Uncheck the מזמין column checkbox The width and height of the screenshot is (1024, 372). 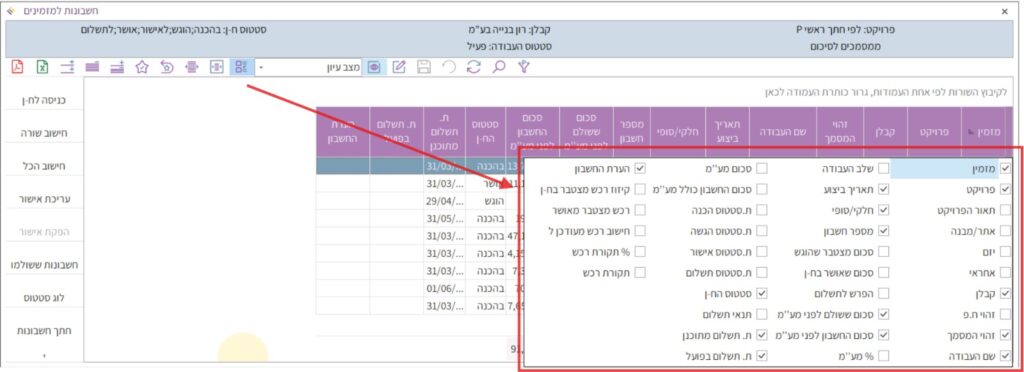(x=1005, y=169)
